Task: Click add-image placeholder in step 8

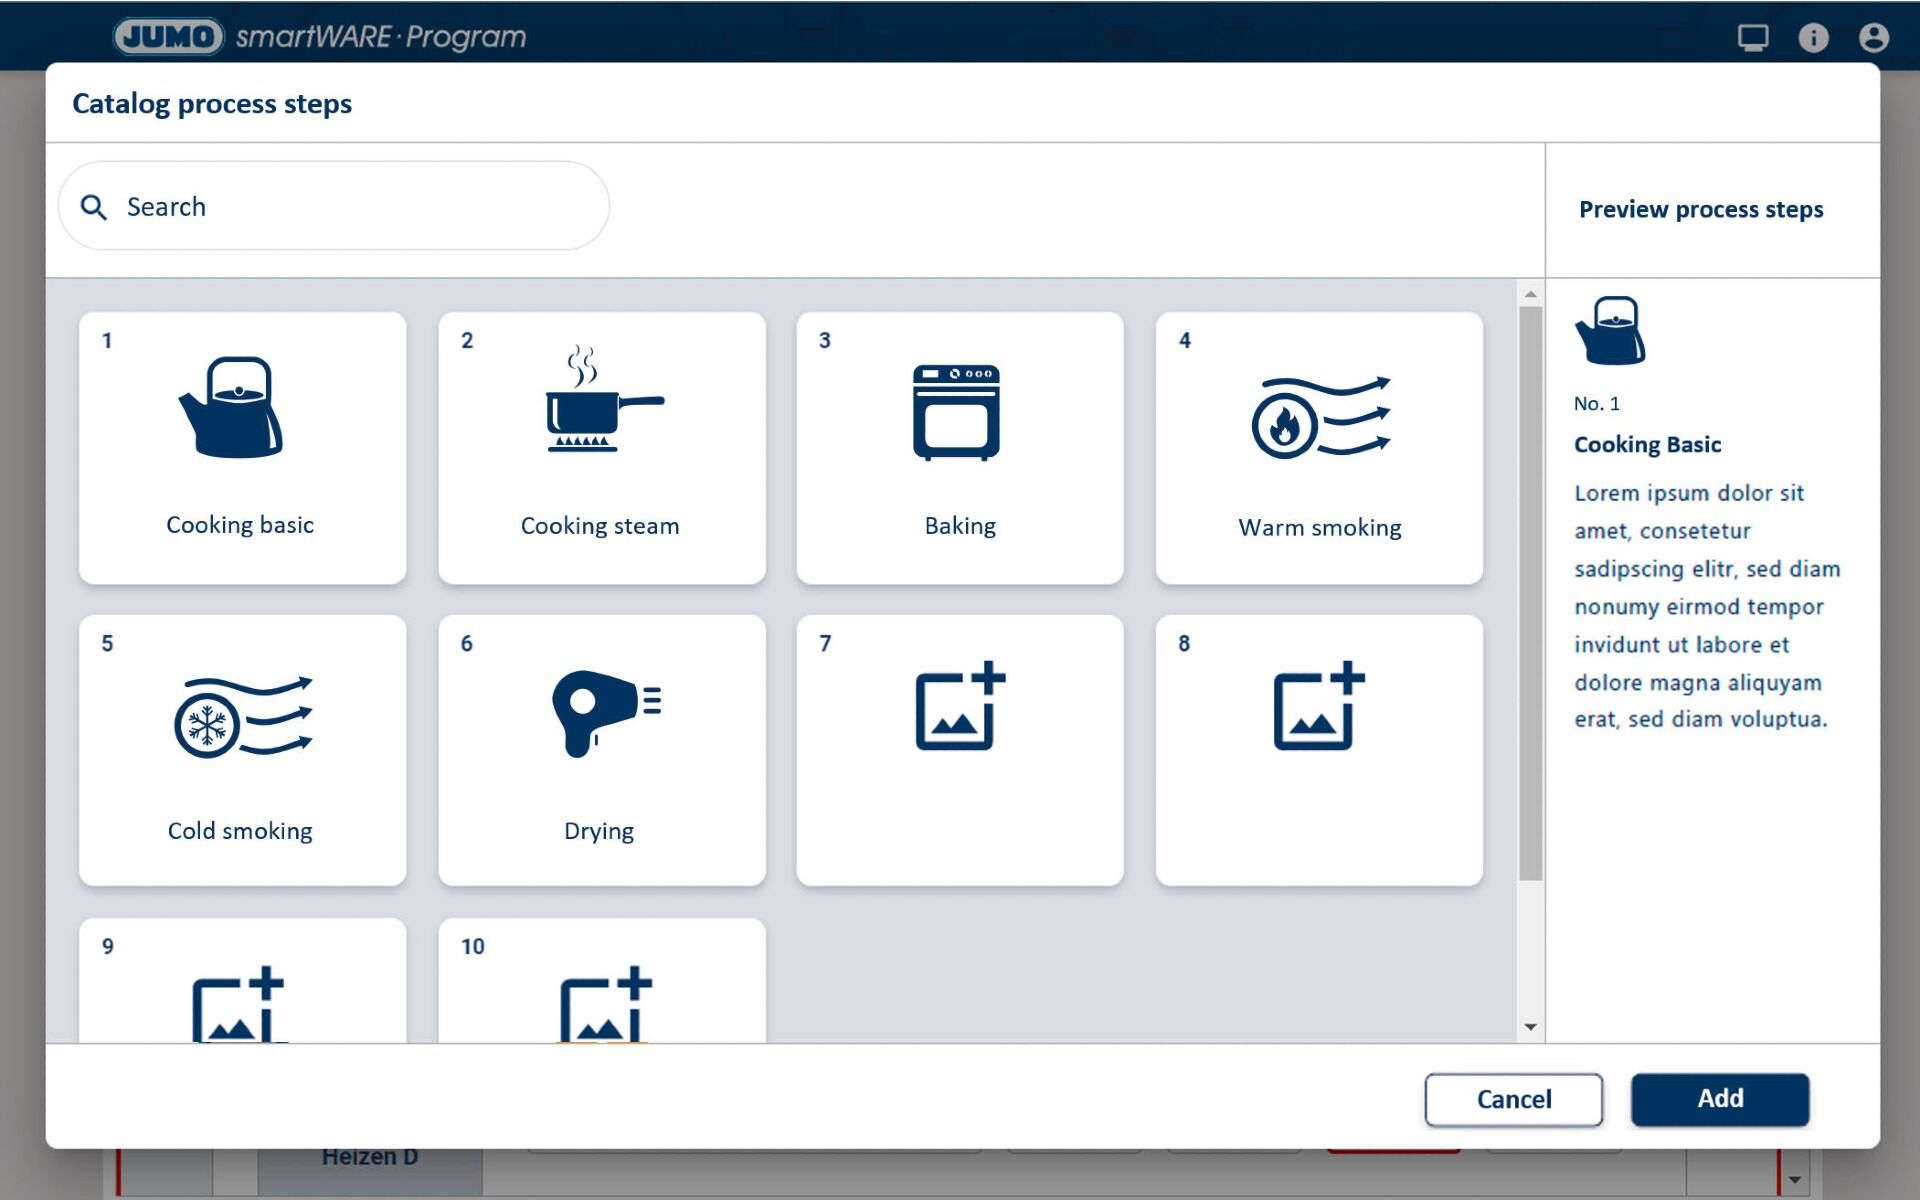Action: 1318,706
